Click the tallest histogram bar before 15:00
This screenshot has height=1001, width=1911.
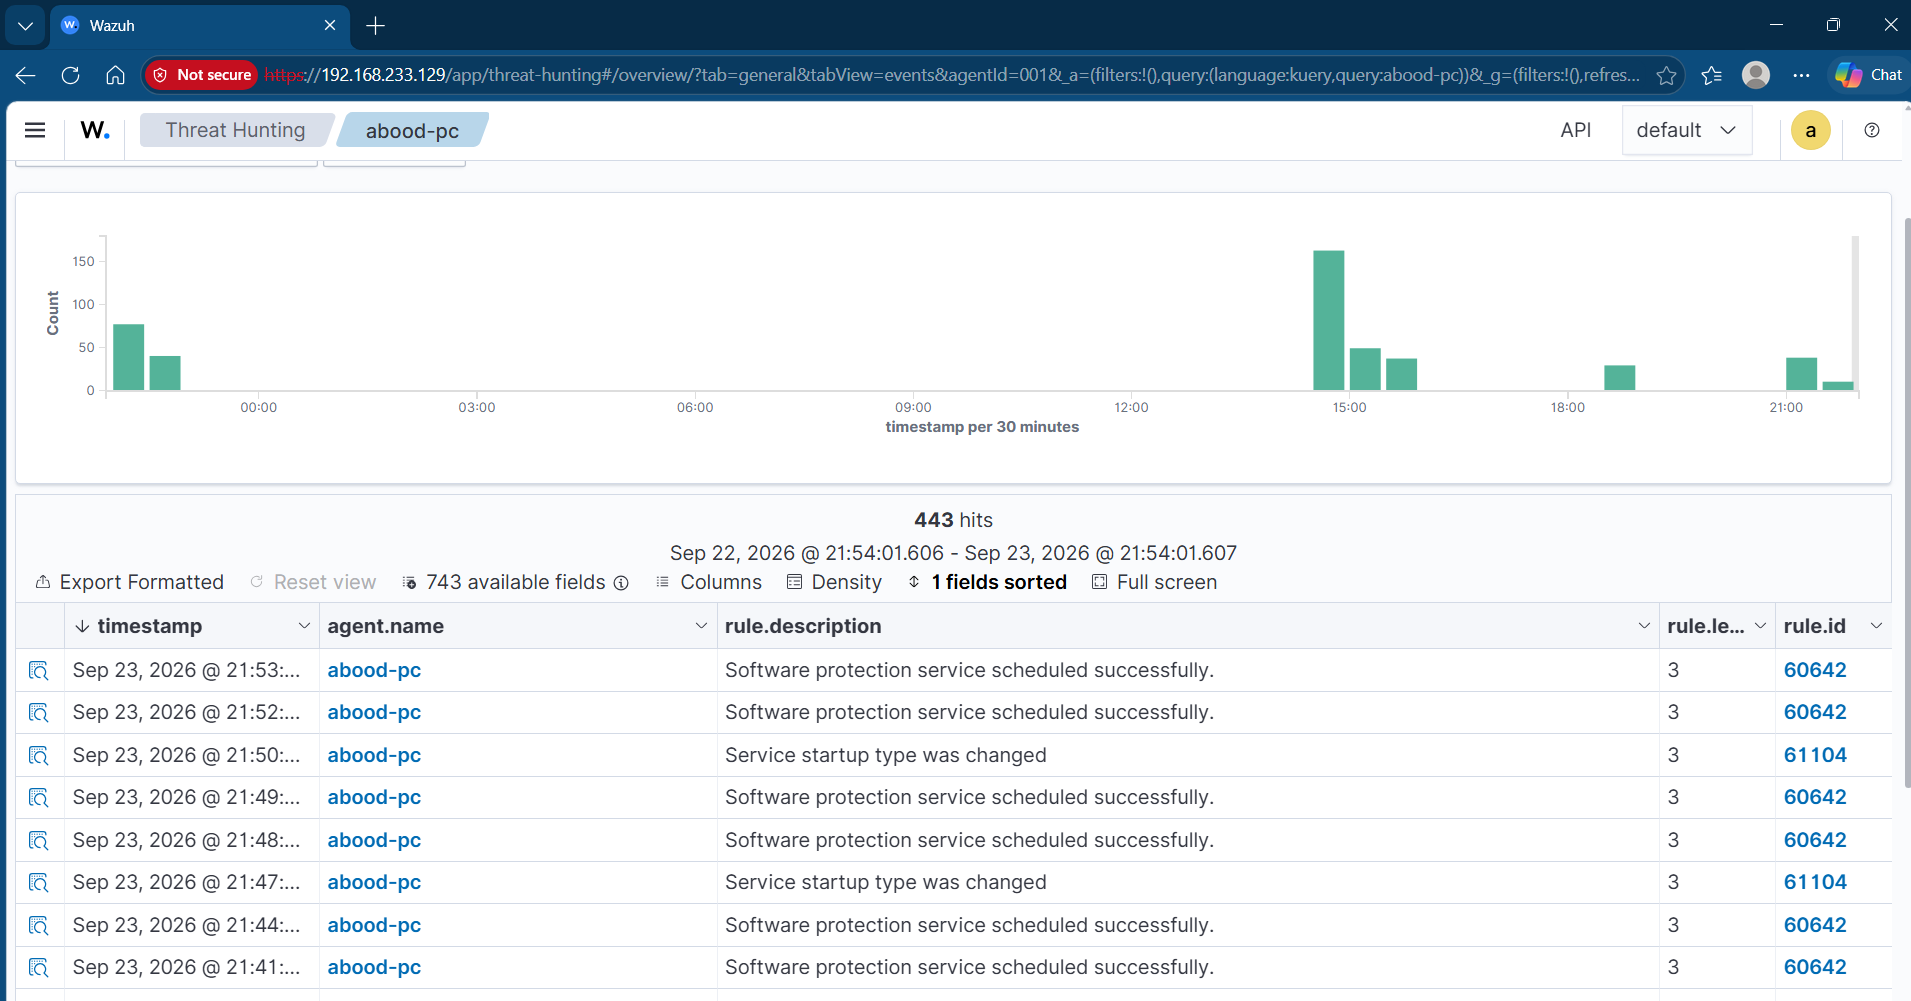tap(1328, 320)
